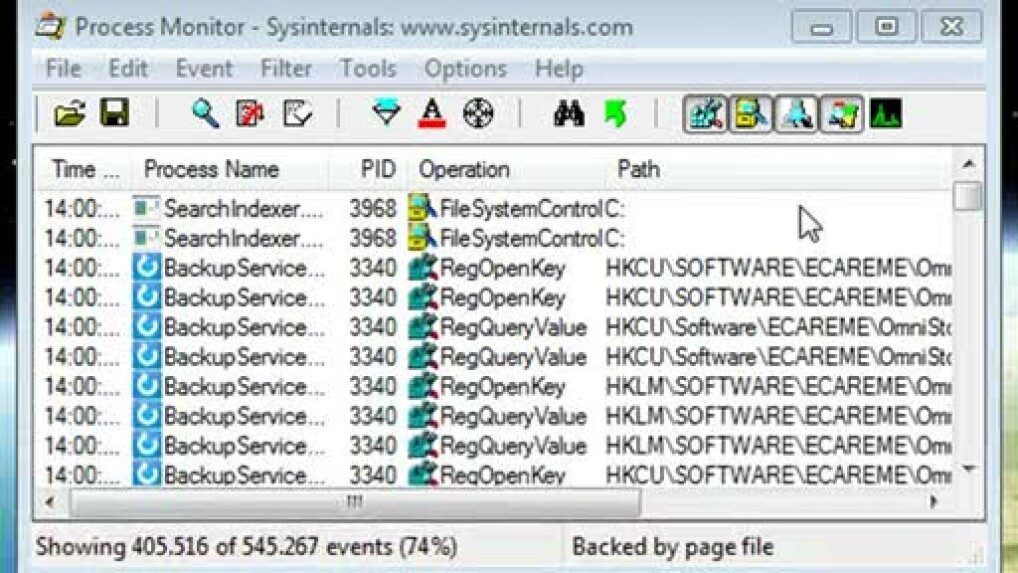This screenshot has width=1018, height=573.
Task: Toggle Show File System Activity button
Action: [x=750, y=114]
